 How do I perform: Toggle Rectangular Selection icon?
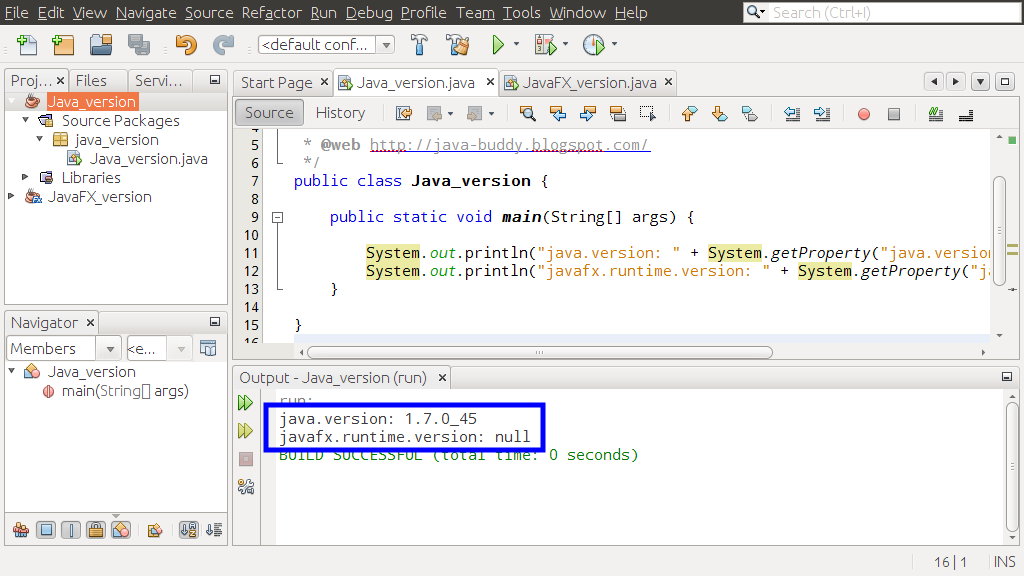tap(647, 114)
